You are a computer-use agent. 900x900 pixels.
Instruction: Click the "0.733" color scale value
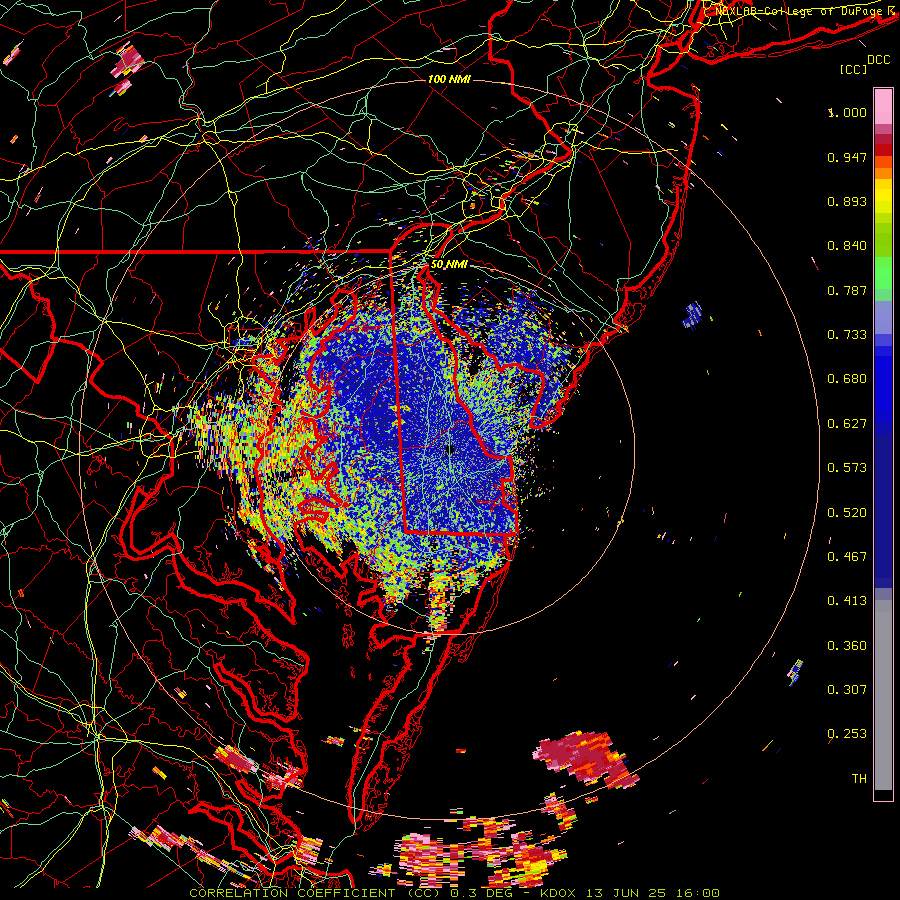[x=847, y=335]
